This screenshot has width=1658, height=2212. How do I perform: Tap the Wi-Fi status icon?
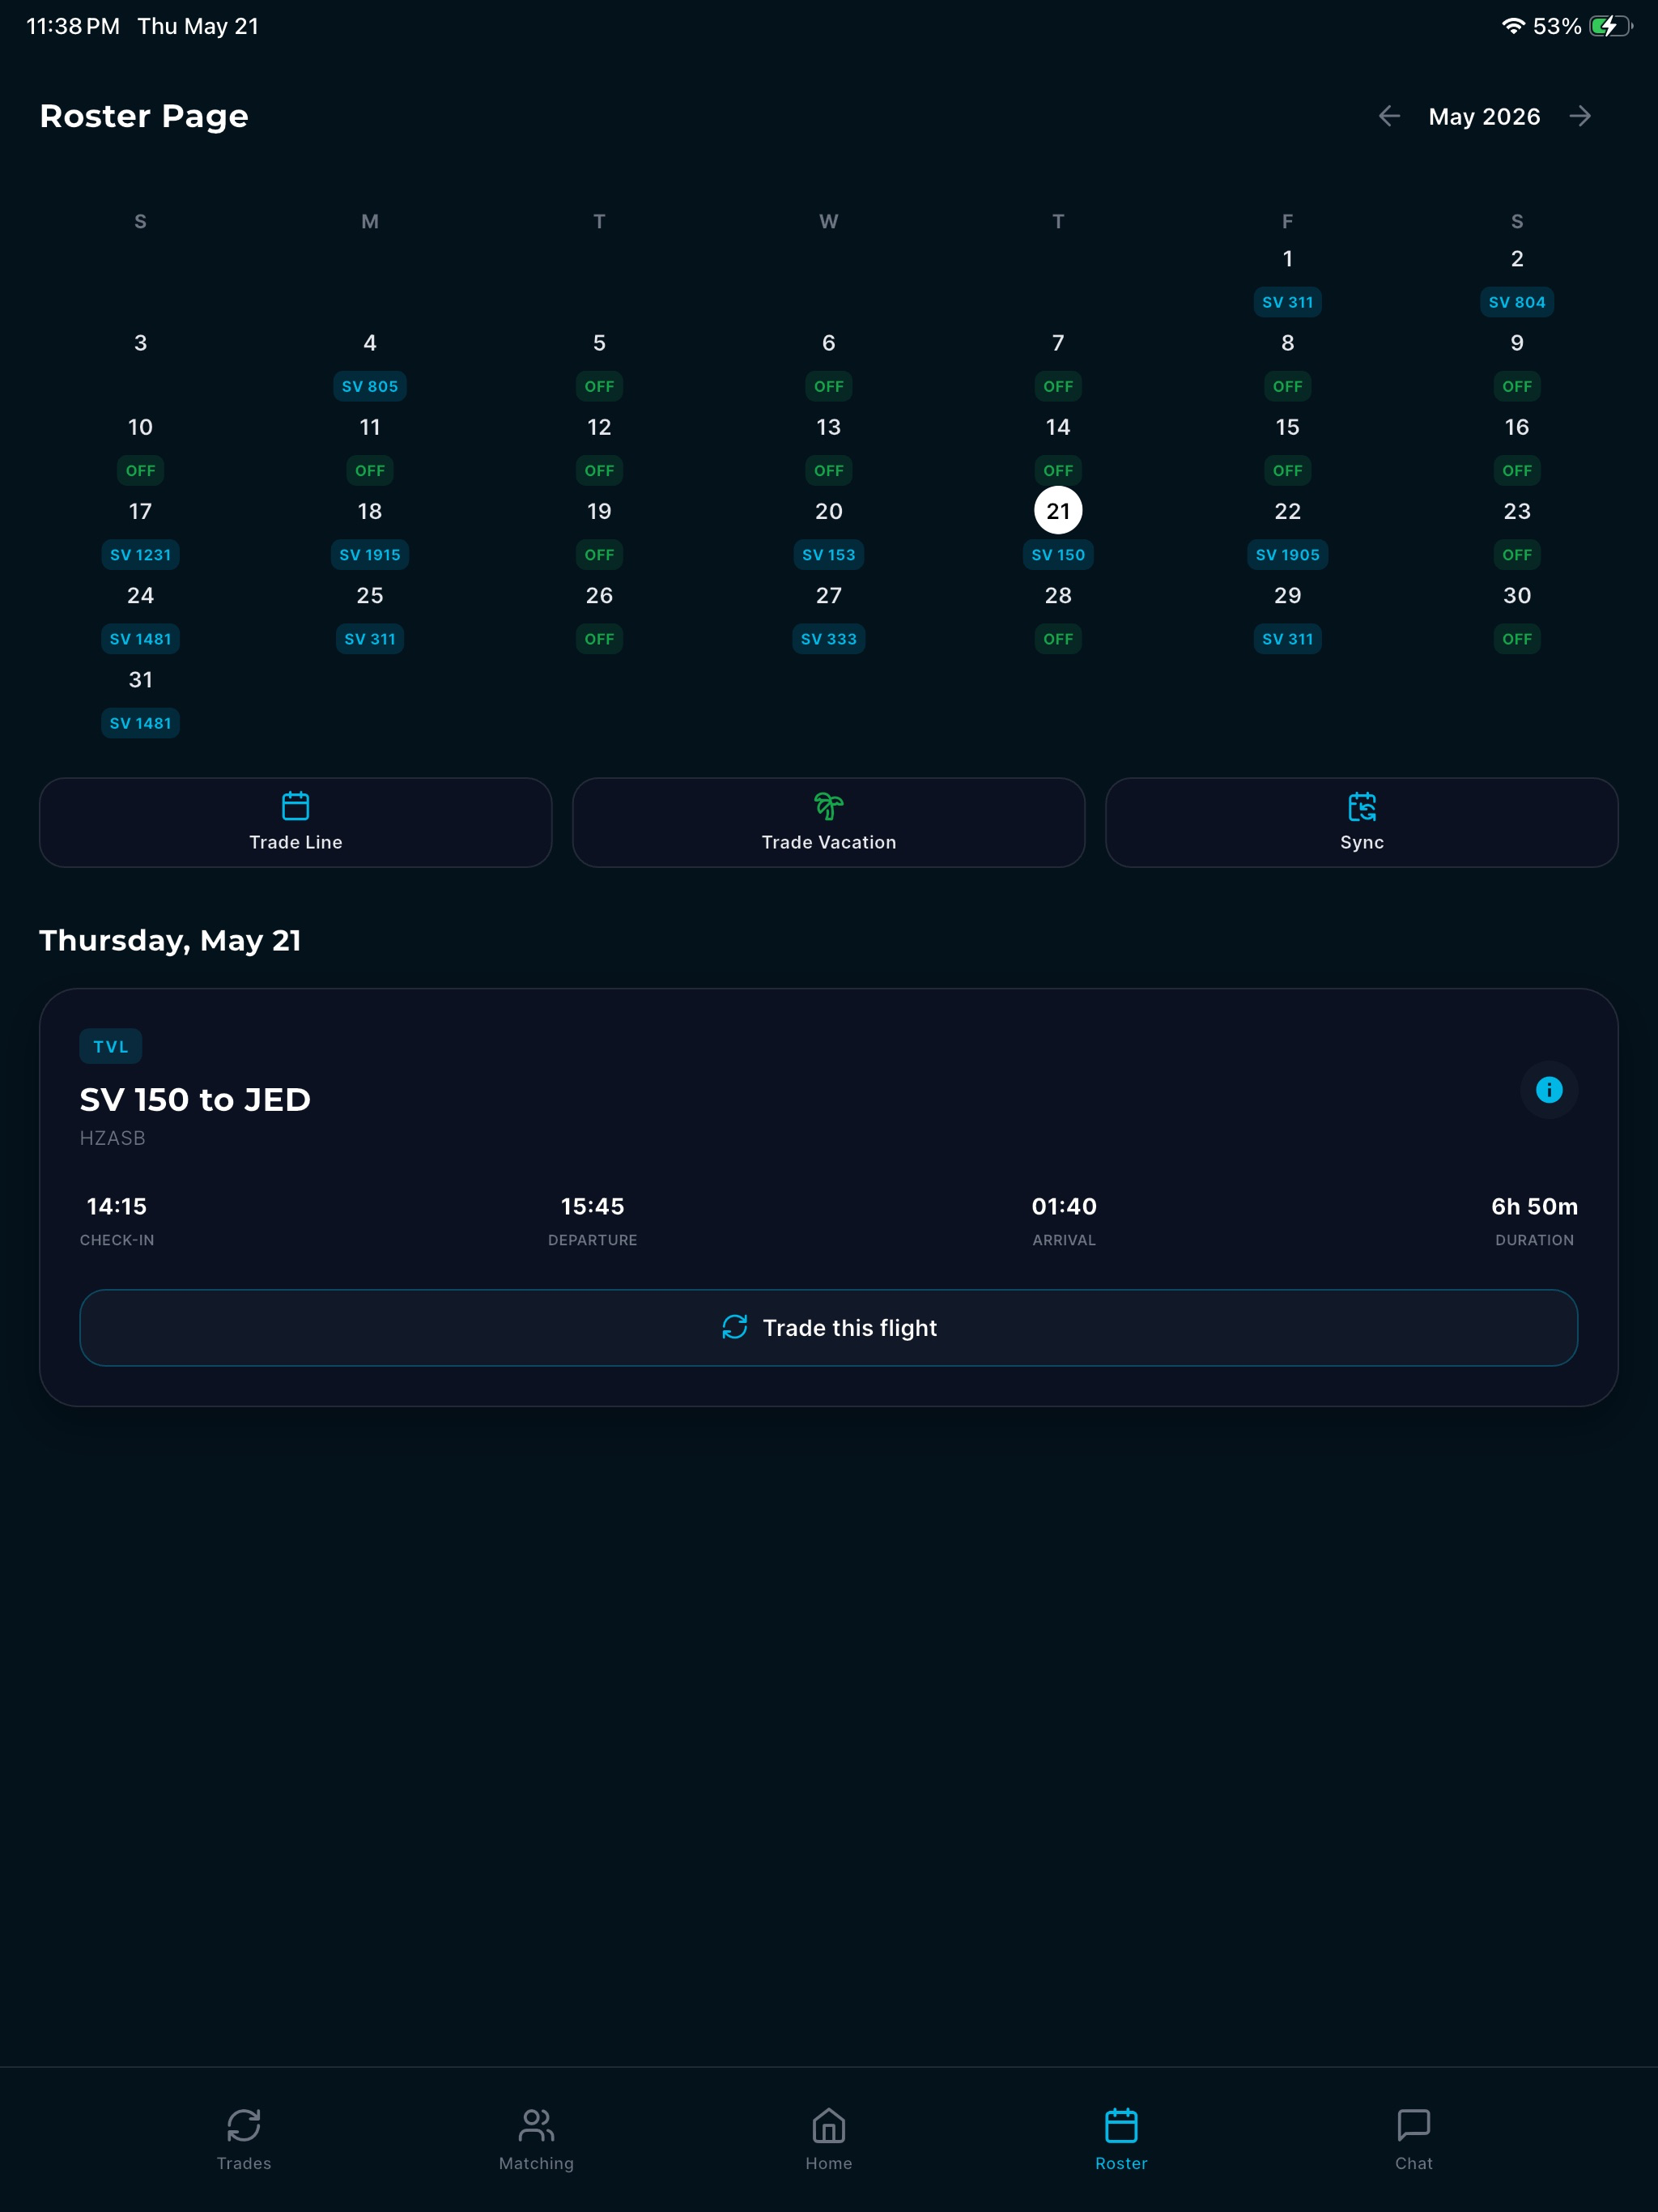point(1513,26)
